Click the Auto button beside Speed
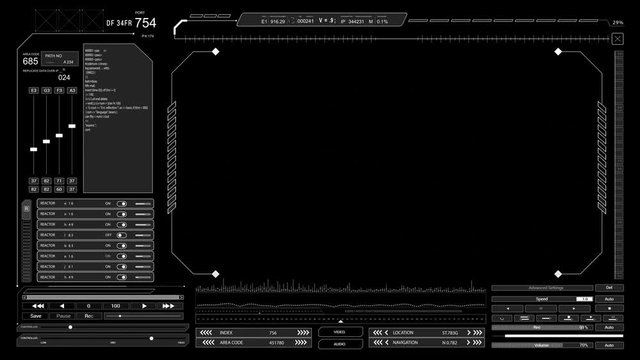The width and height of the screenshot is (640, 360). [x=609, y=299]
